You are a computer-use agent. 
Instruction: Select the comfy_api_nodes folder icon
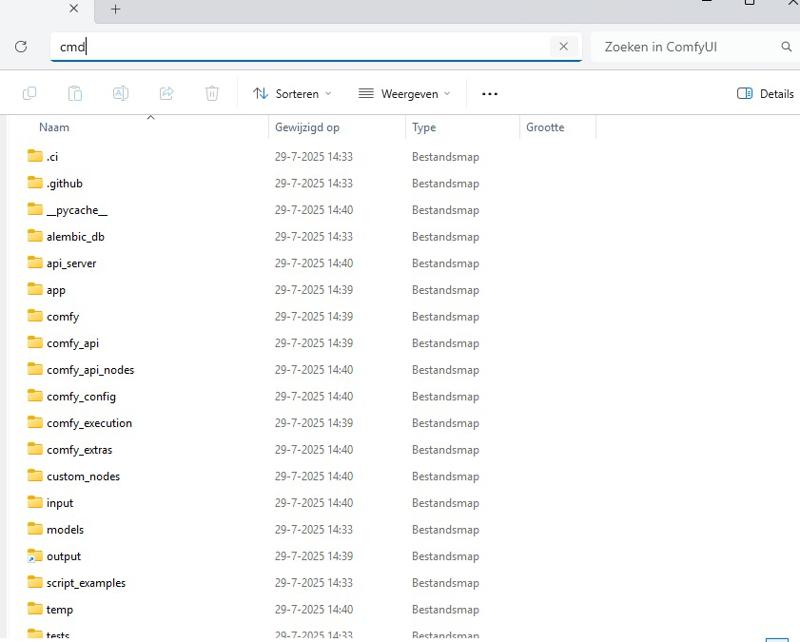(35, 368)
